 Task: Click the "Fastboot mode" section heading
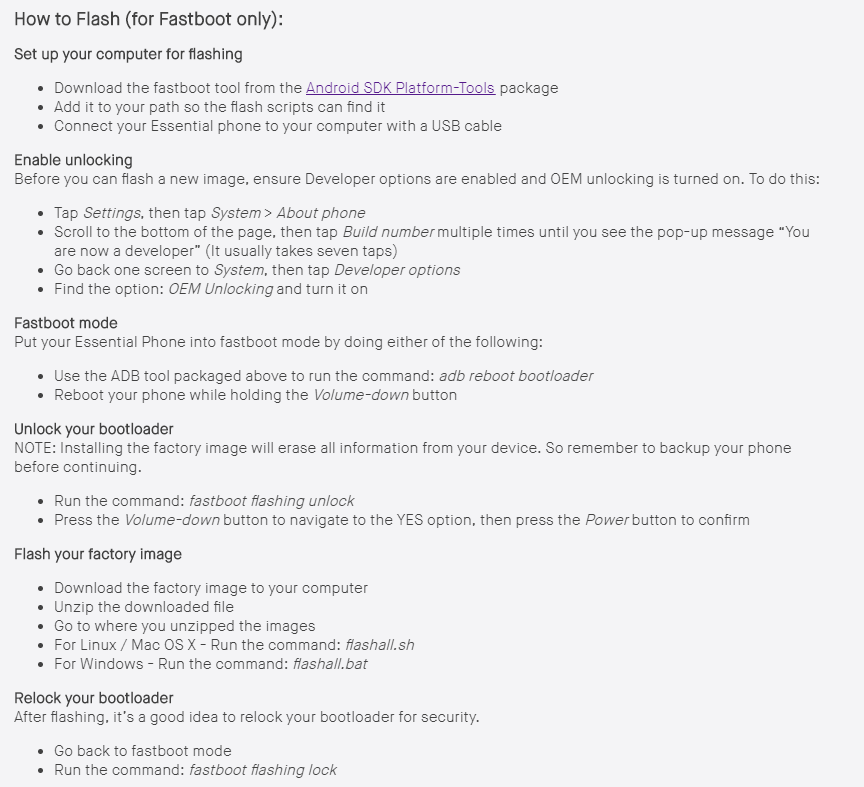(66, 323)
